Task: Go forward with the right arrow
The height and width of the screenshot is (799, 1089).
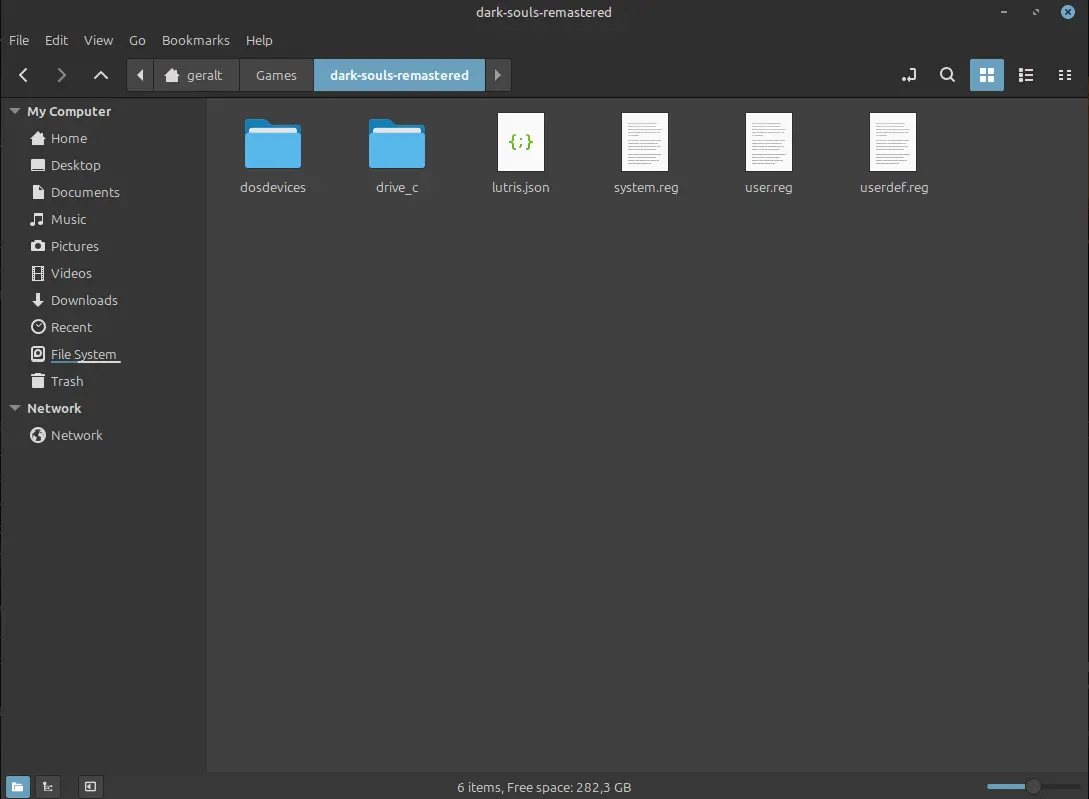Action: [61, 75]
